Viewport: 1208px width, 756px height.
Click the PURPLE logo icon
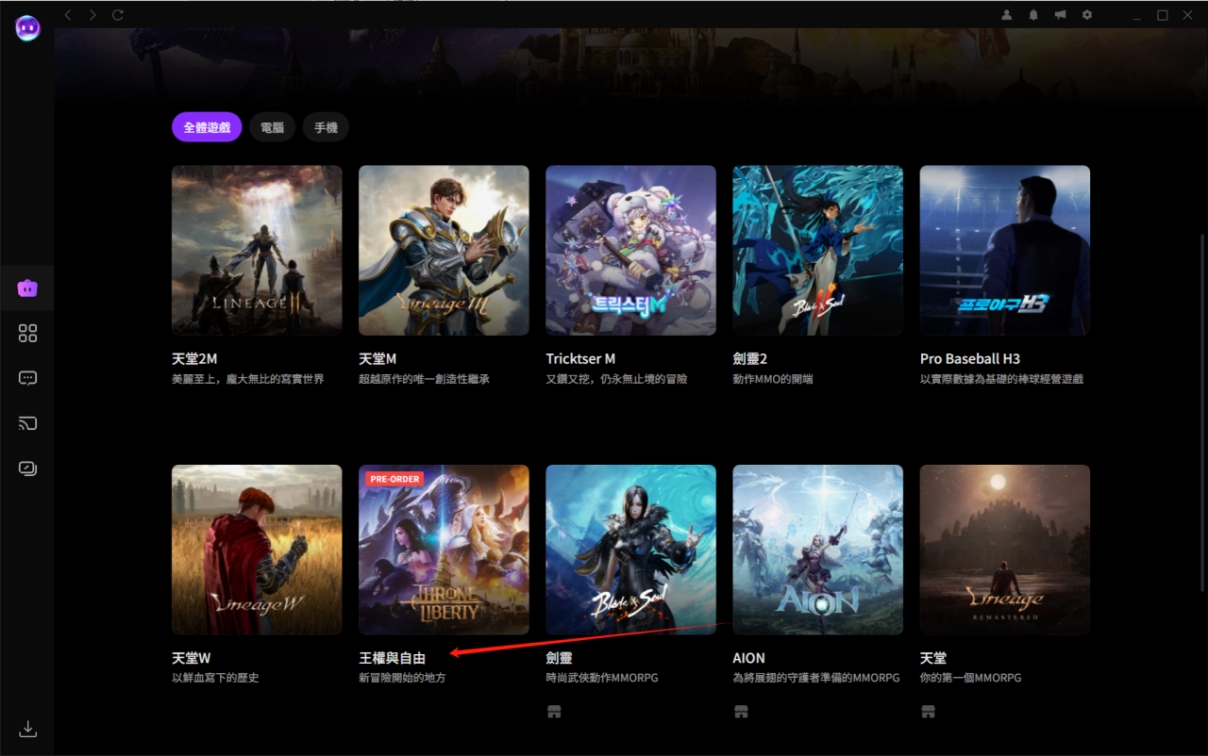(27, 27)
